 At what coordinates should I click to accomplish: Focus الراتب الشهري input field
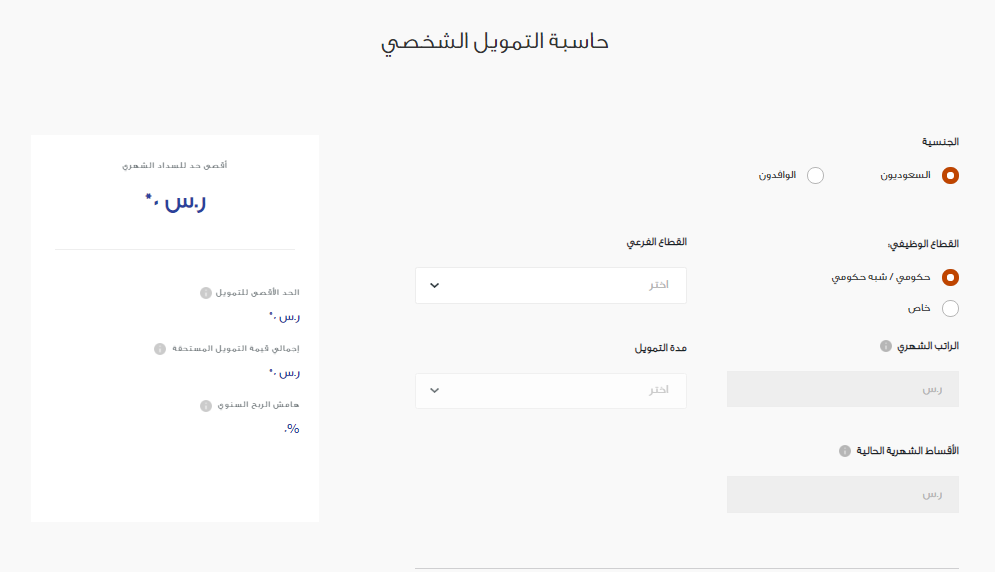pyautogui.click(x=843, y=389)
